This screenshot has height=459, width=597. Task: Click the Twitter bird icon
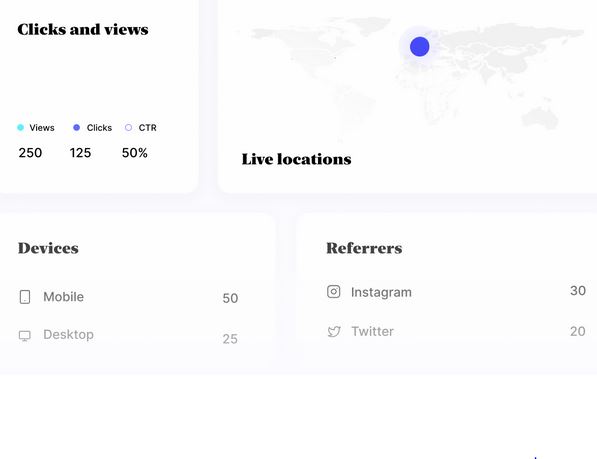pyautogui.click(x=334, y=332)
